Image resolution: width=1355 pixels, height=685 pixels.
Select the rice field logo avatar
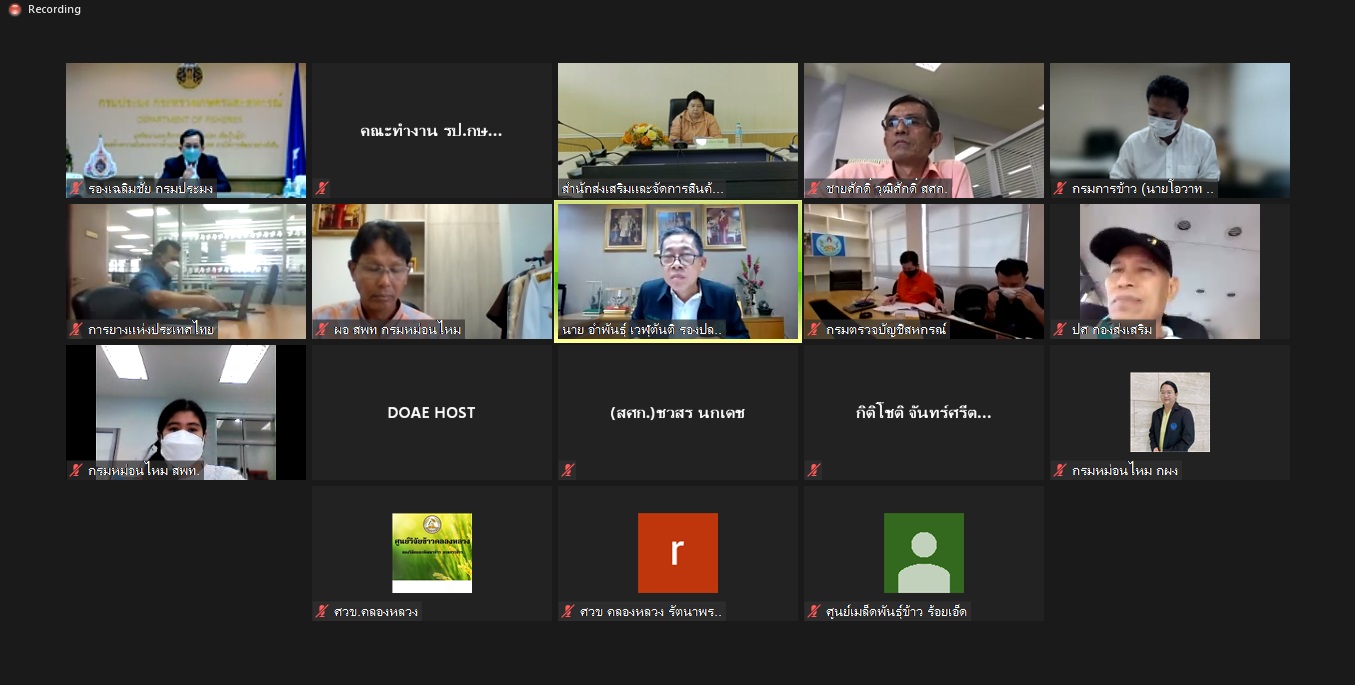click(432, 553)
